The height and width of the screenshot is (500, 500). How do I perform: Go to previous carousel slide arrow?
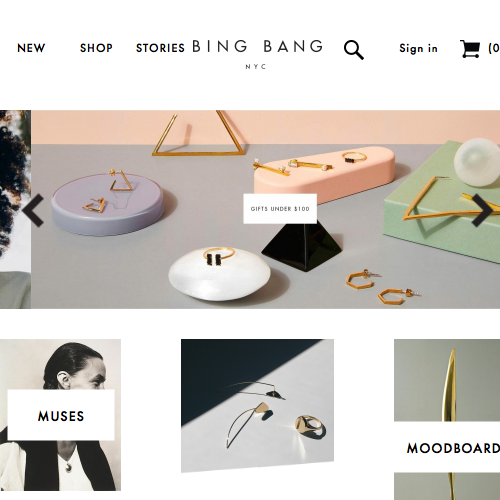[x=33, y=210]
